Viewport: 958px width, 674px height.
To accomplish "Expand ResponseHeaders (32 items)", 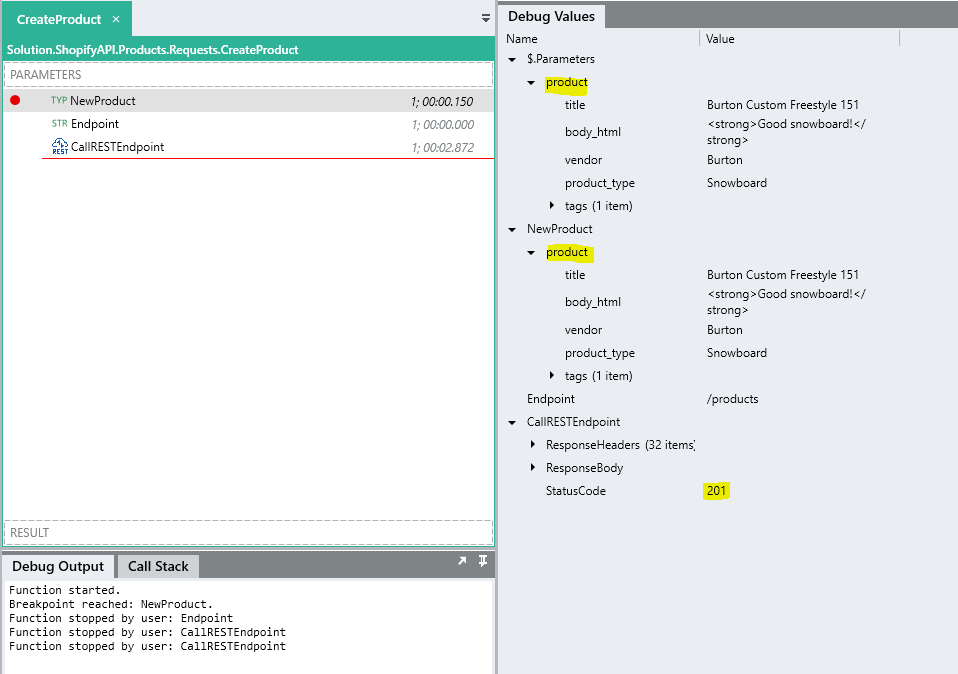I will 533,444.
